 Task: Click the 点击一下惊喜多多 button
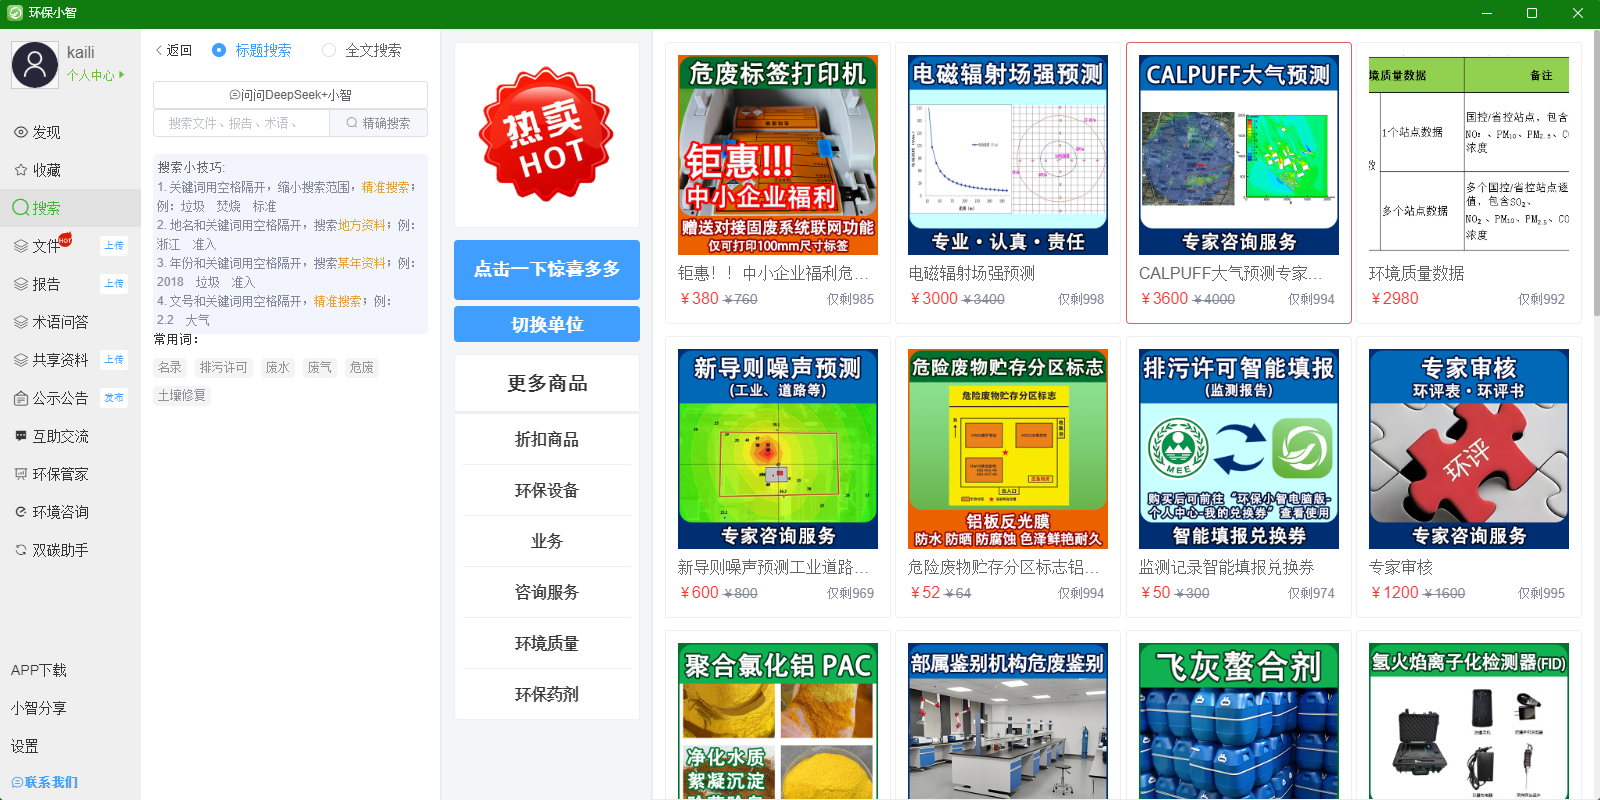tap(547, 269)
